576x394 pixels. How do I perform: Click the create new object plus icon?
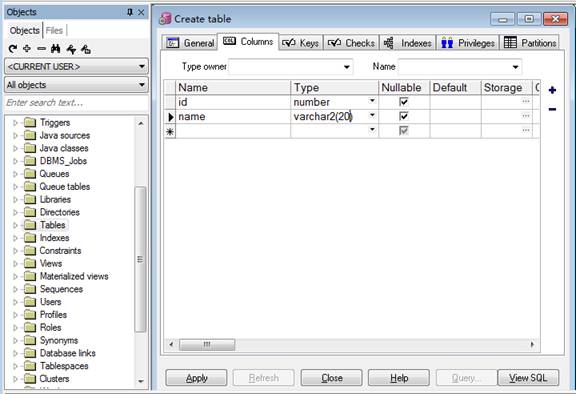click(27, 48)
